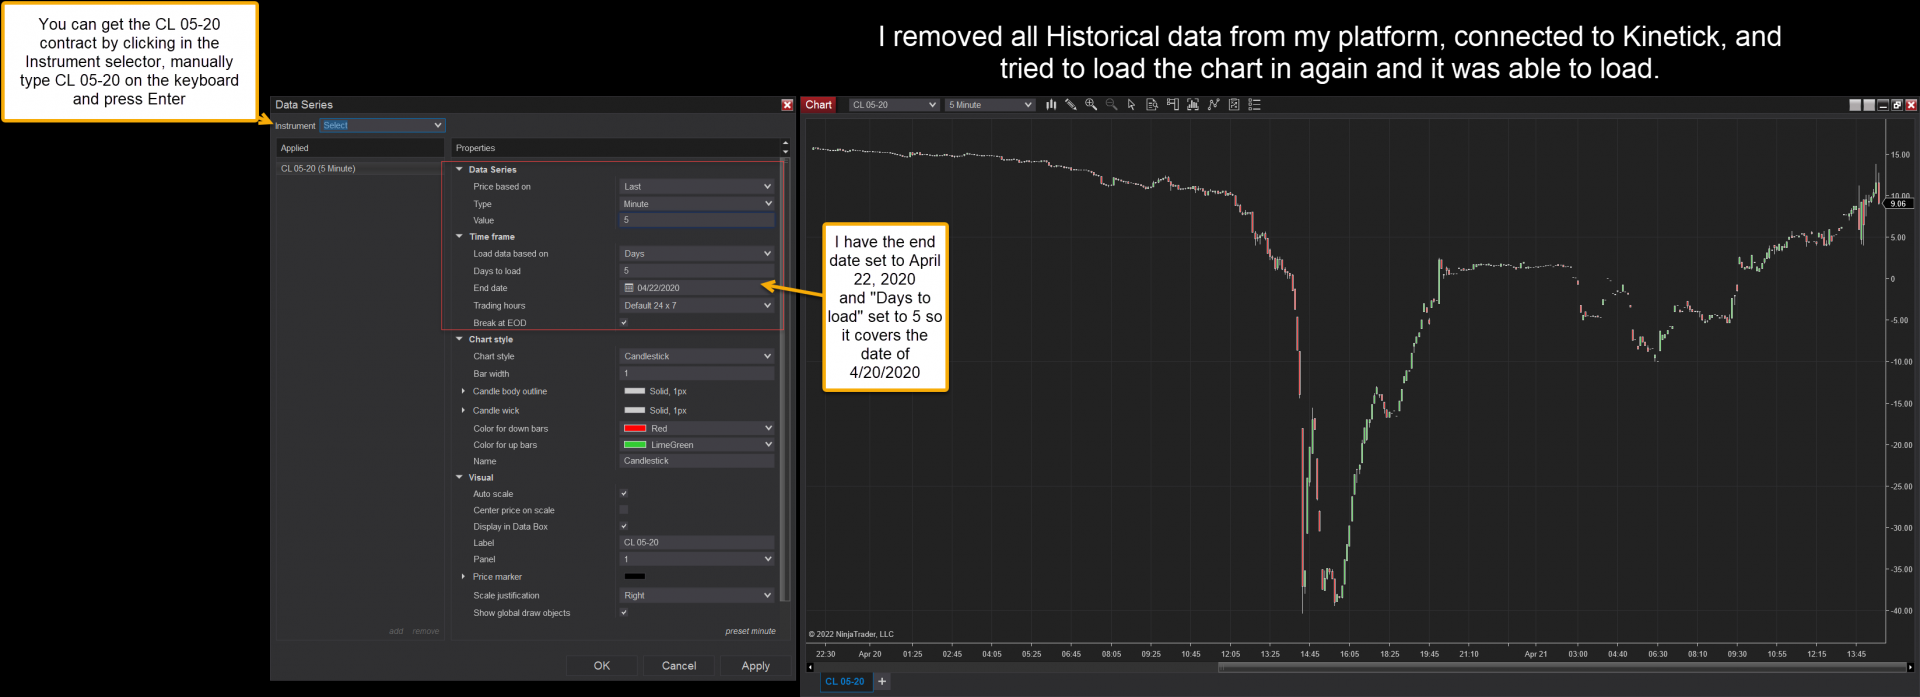1920x697 pixels.
Task: Open the Panel dropdown
Action: point(697,559)
